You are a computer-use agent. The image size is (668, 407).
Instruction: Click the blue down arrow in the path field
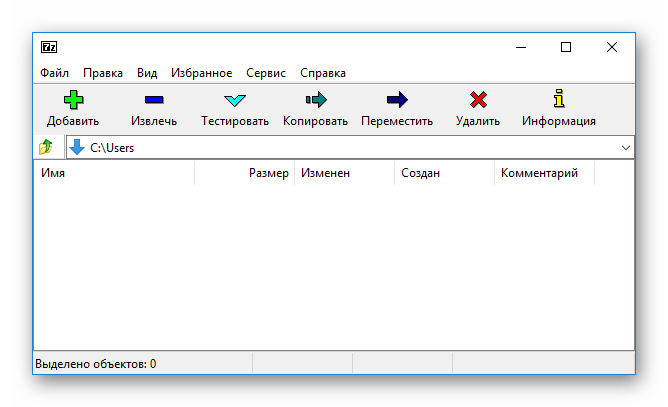click(77, 147)
